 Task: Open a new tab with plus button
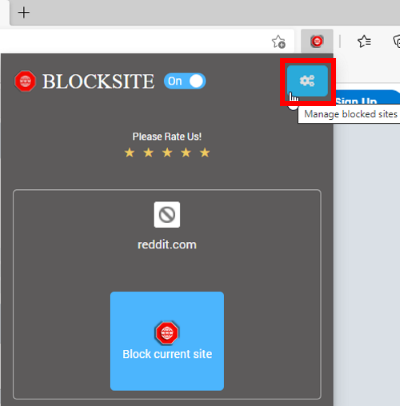coord(24,13)
